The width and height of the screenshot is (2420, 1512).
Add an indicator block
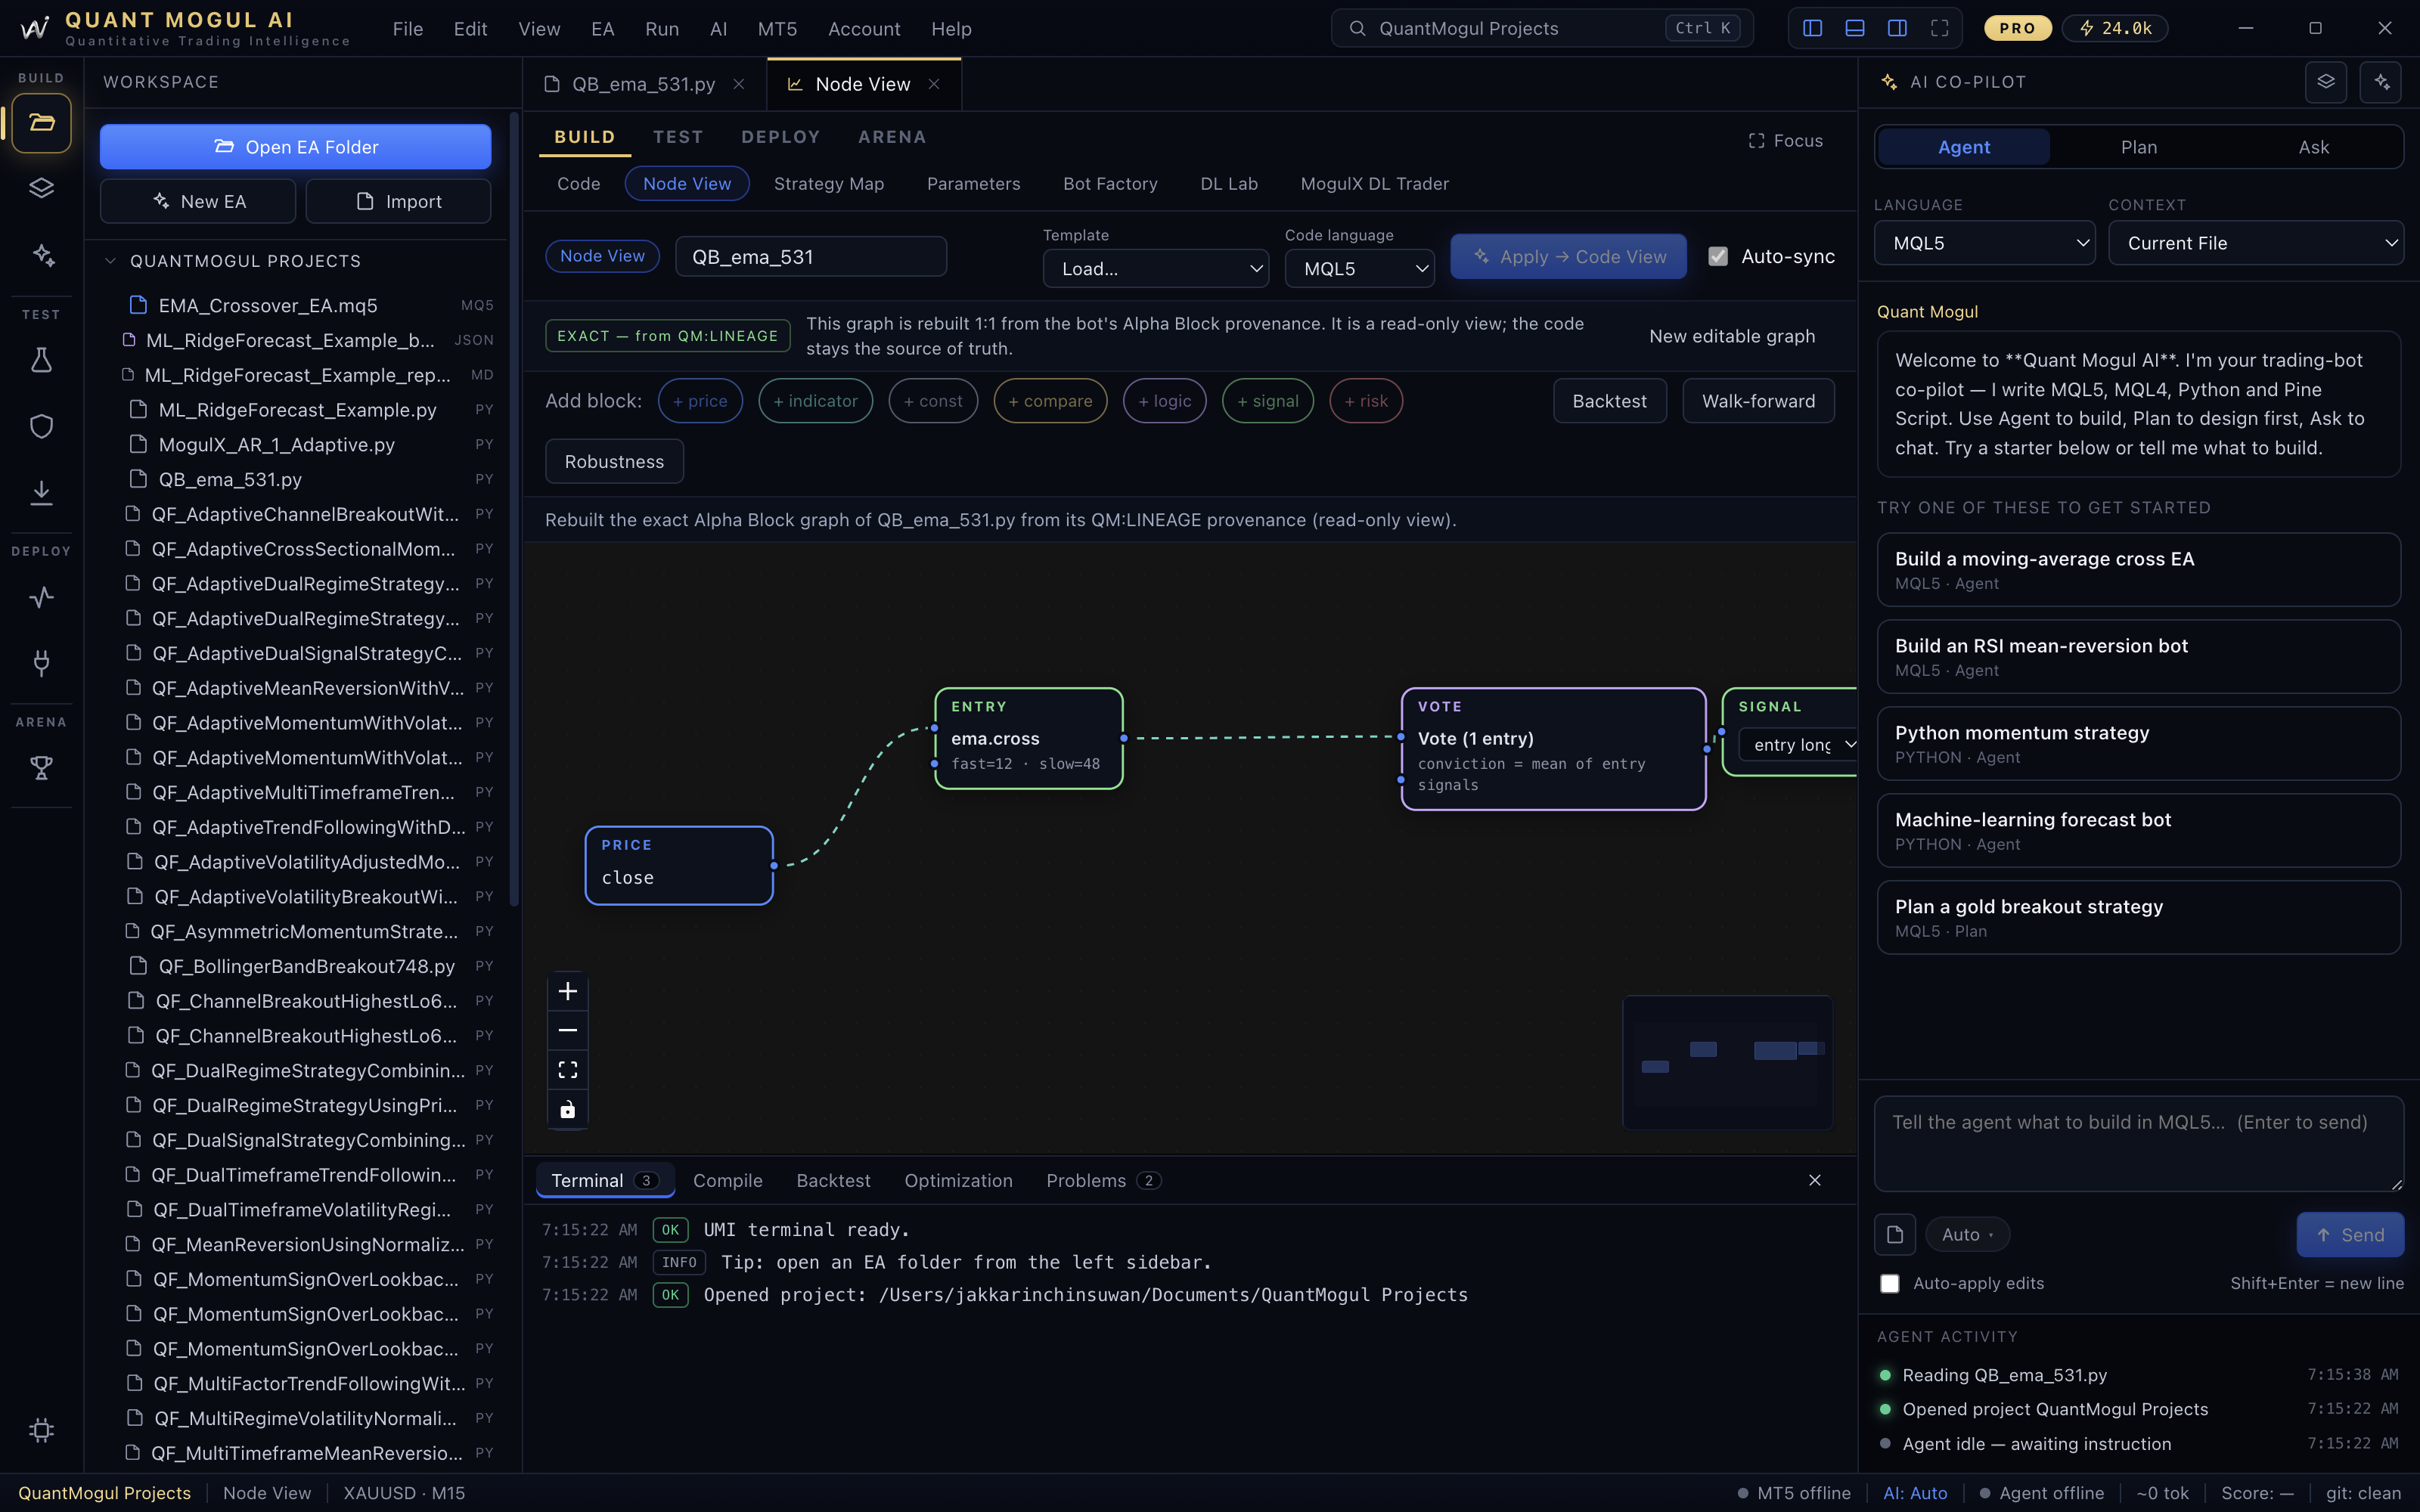click(816, 401)
